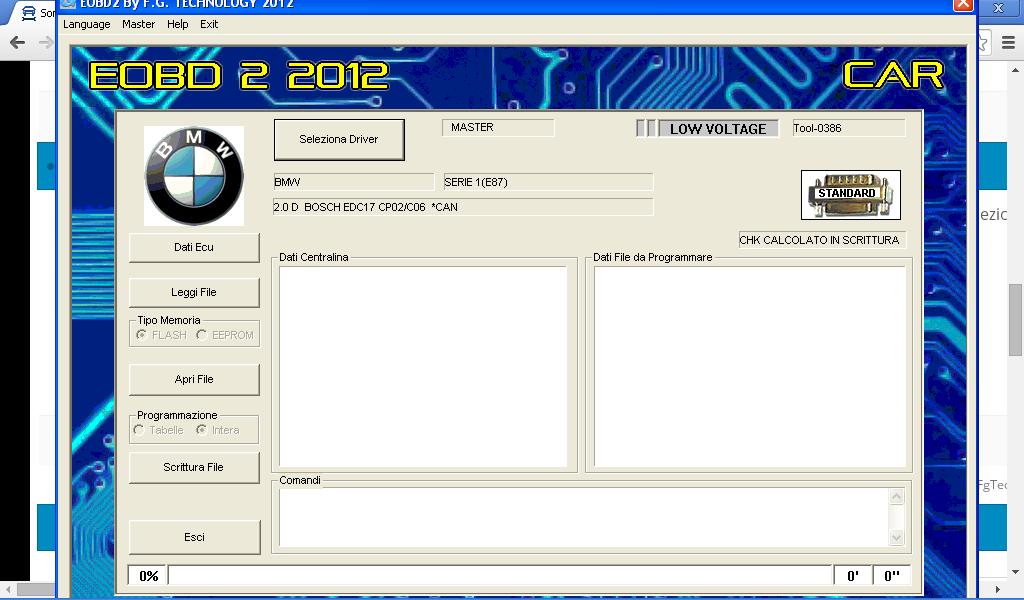
Task: Click the Exit menu item
Action: (x=209, y=24)
